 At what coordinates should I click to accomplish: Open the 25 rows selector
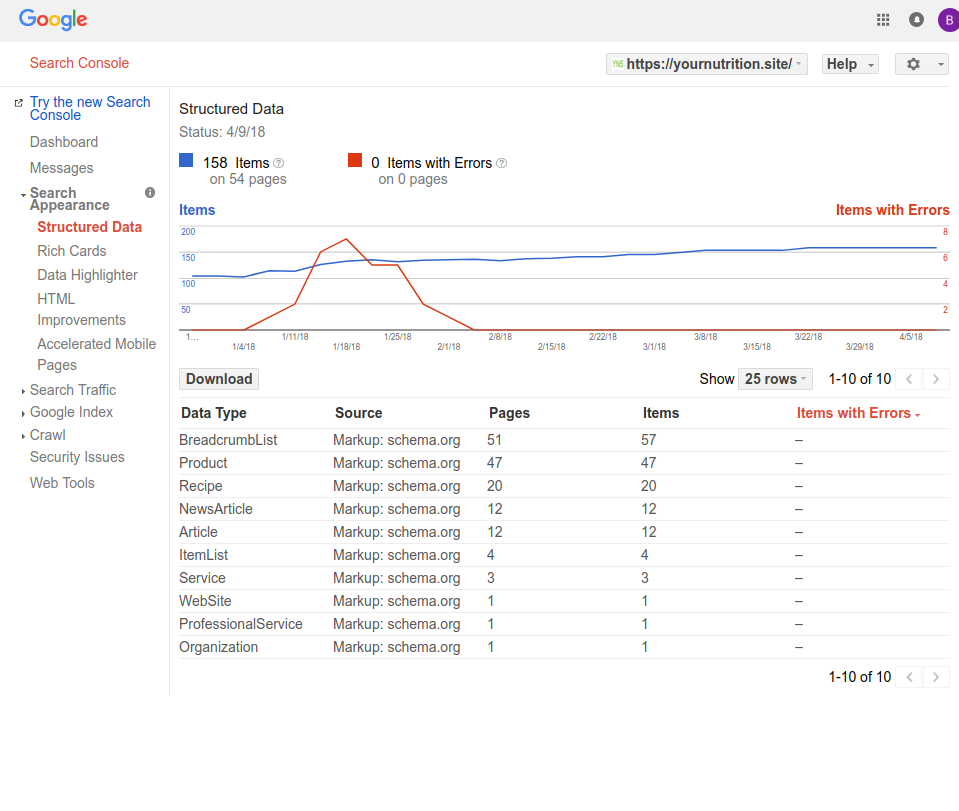click(775, 379)
